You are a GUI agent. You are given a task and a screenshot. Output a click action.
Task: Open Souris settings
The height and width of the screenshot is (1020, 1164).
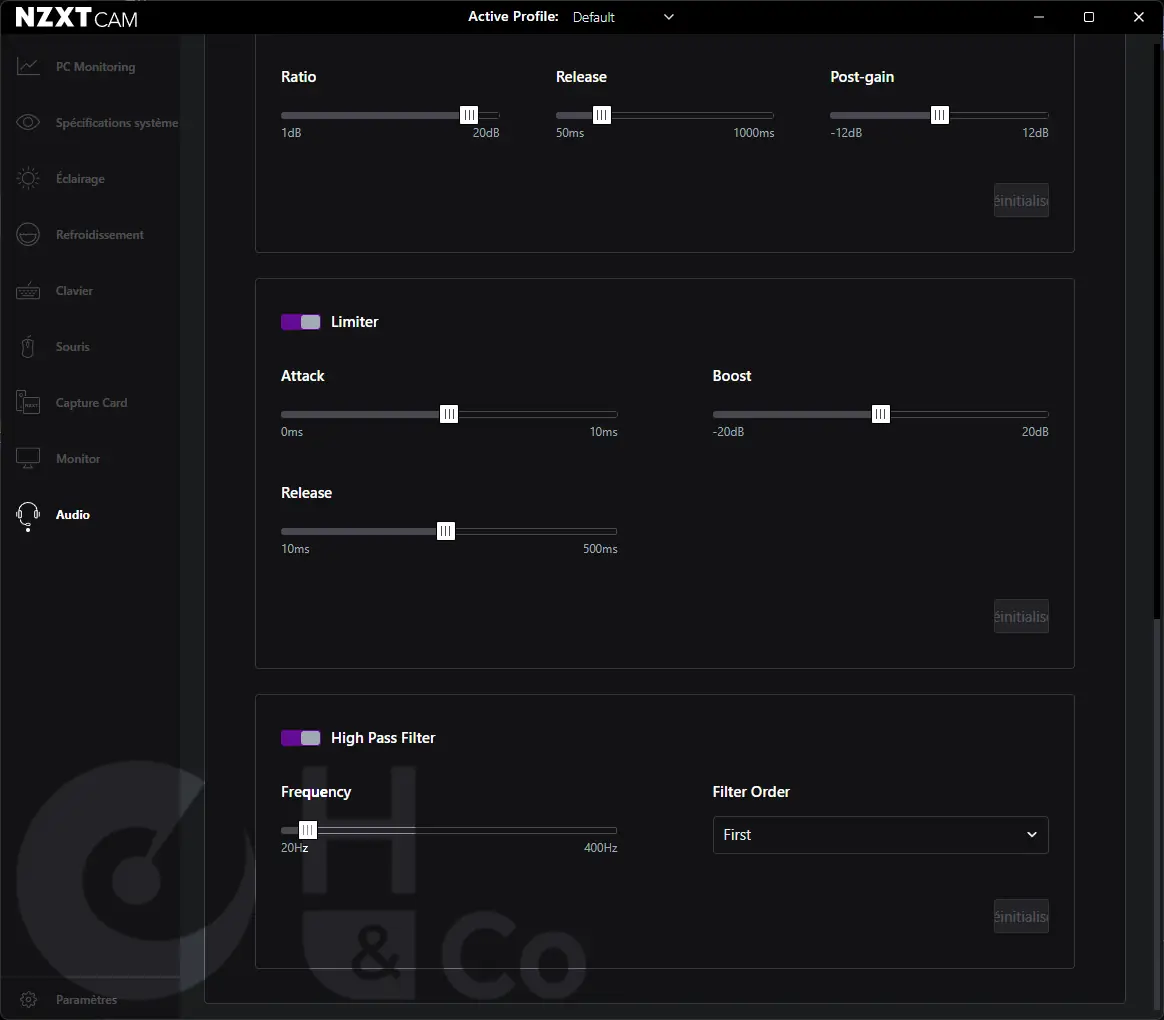pos(73,347)
